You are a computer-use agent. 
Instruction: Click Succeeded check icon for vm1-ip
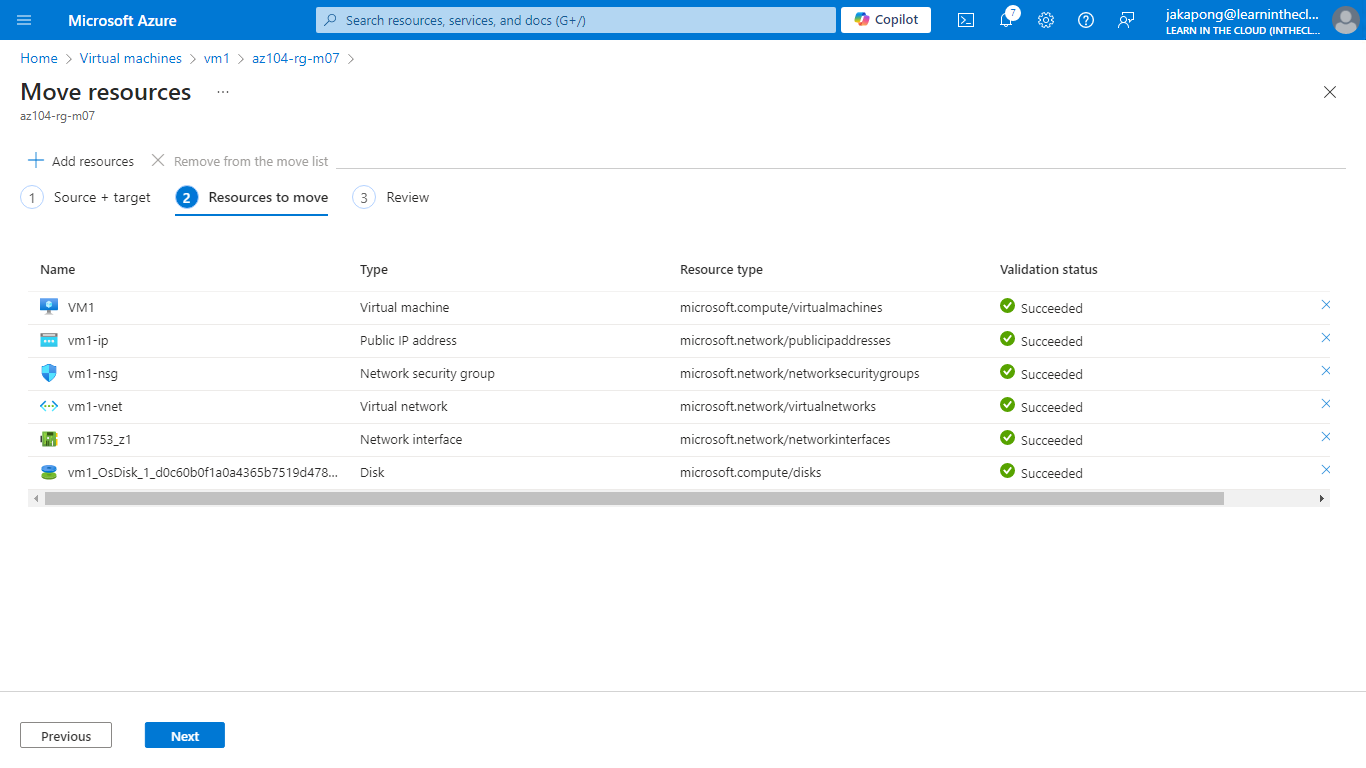[1008, 339]
